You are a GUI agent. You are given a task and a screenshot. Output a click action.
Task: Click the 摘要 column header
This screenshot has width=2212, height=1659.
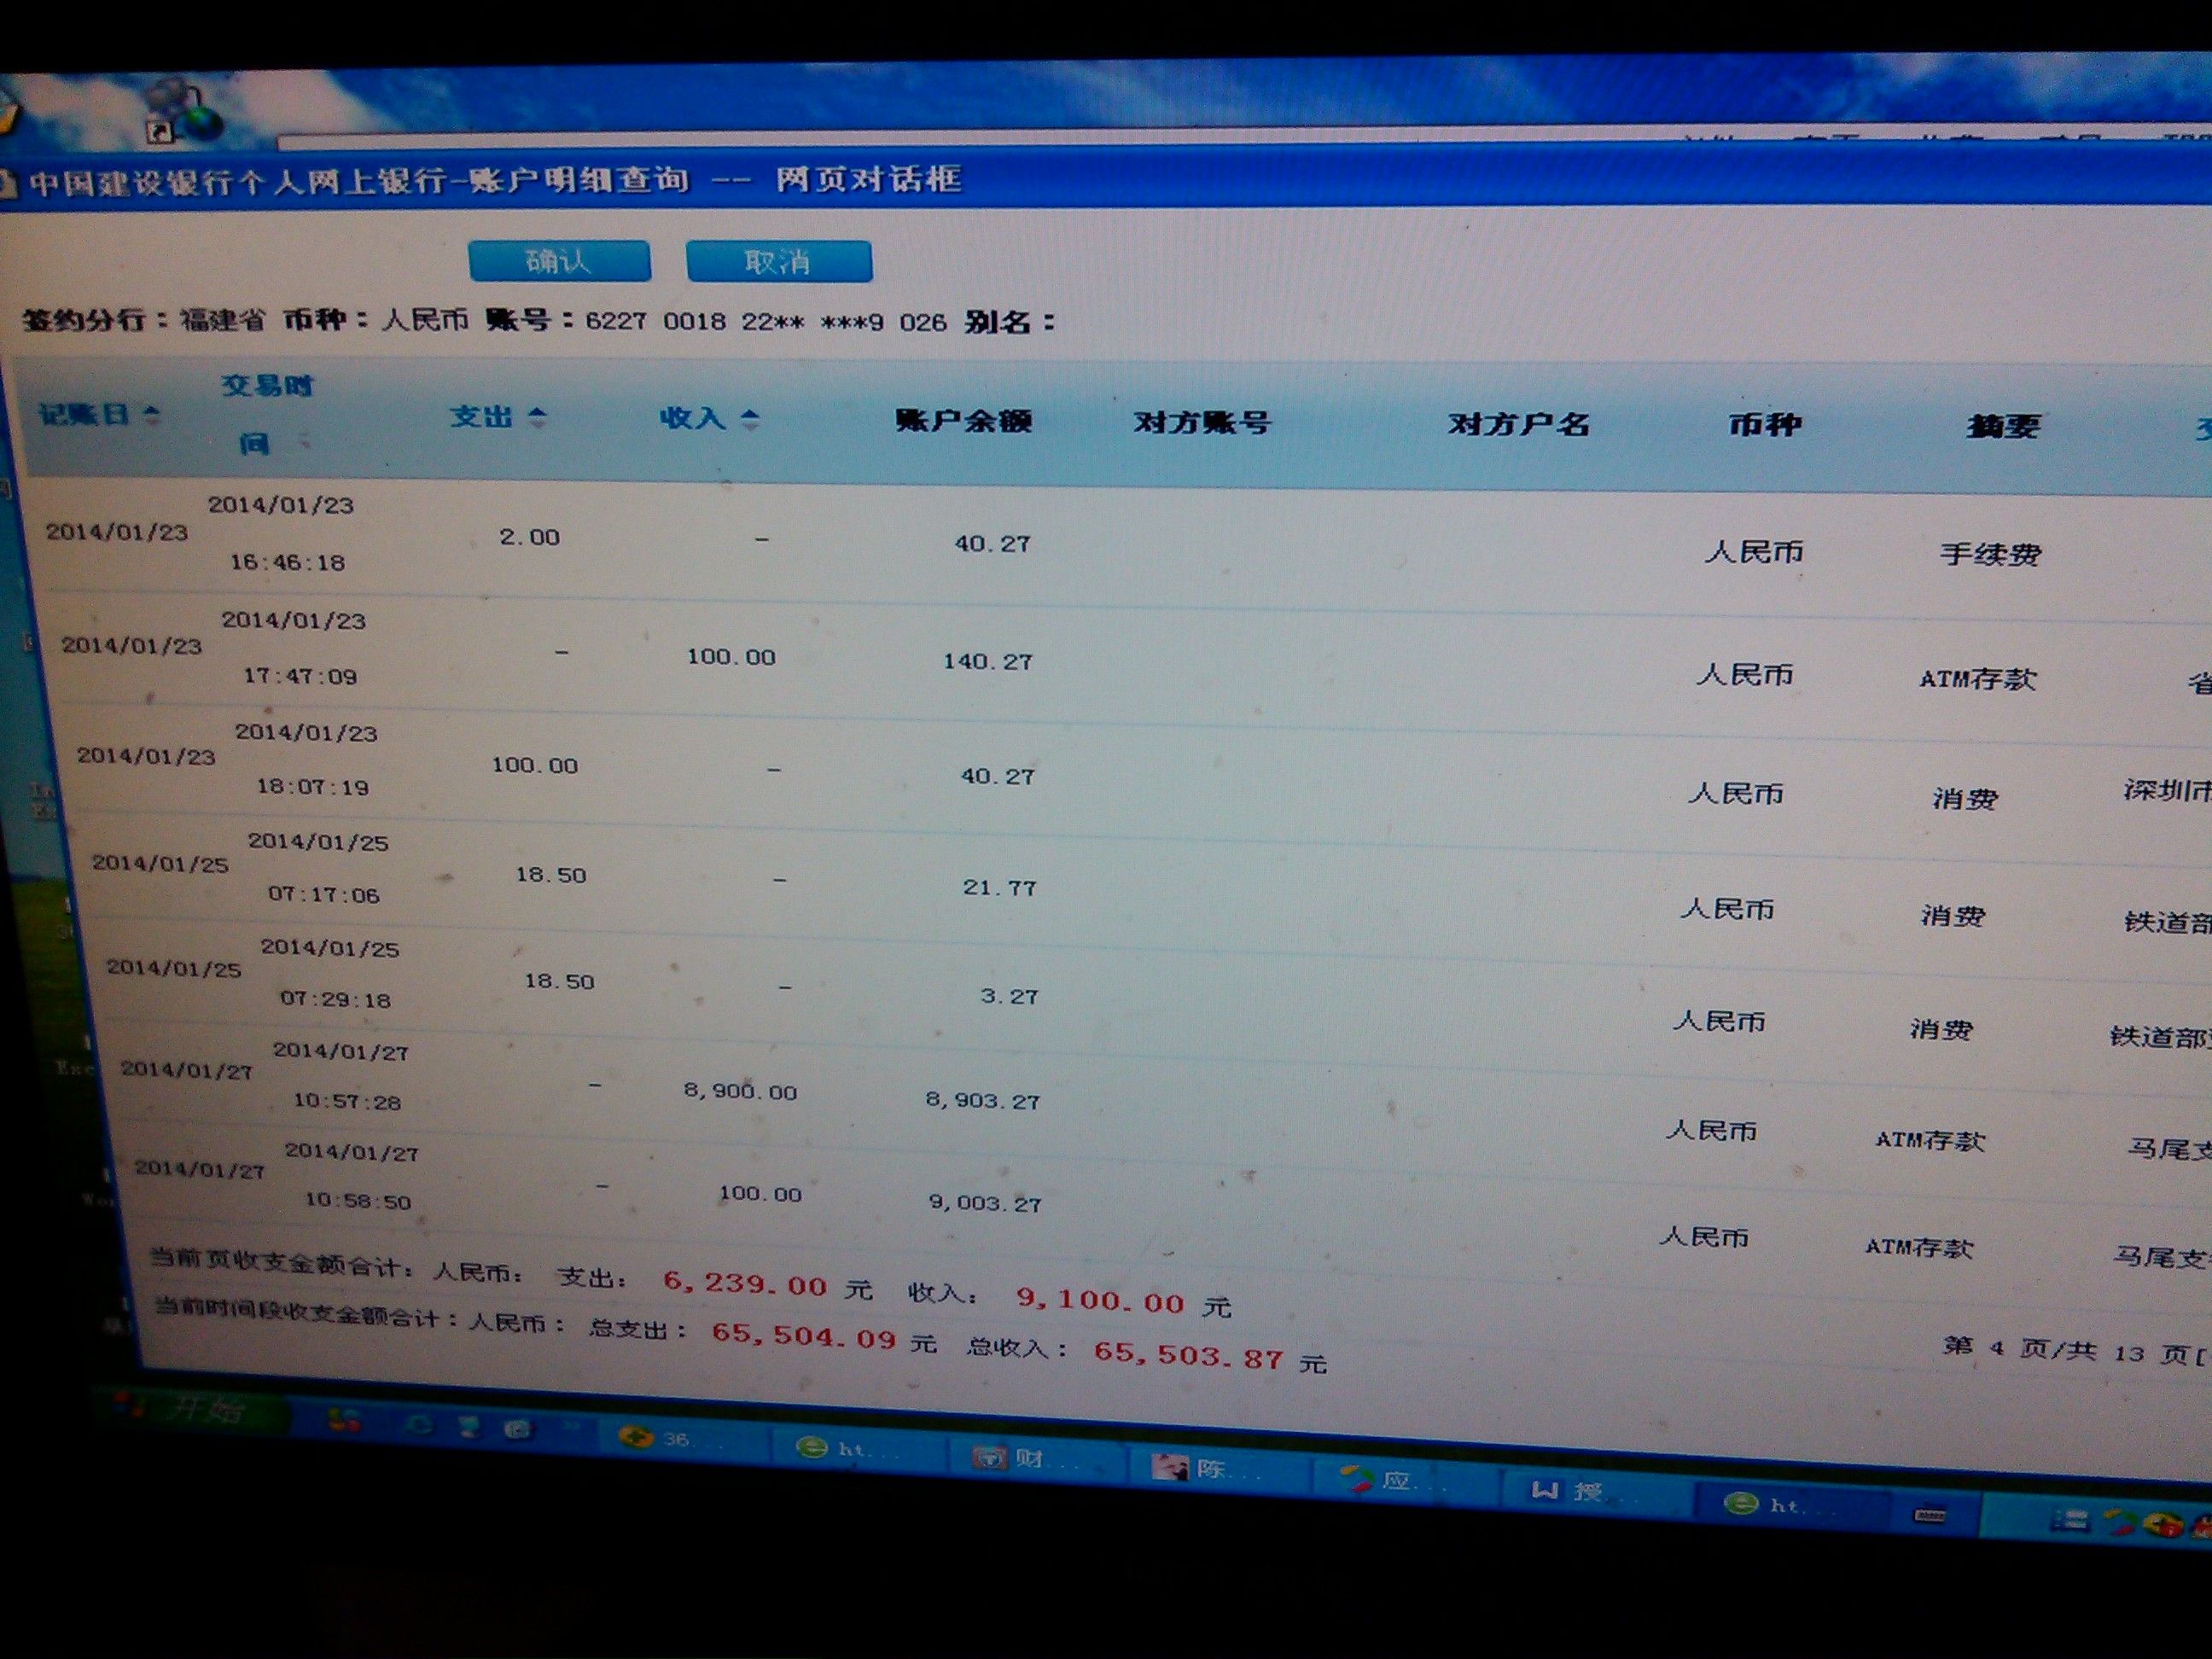point(2003,427)
